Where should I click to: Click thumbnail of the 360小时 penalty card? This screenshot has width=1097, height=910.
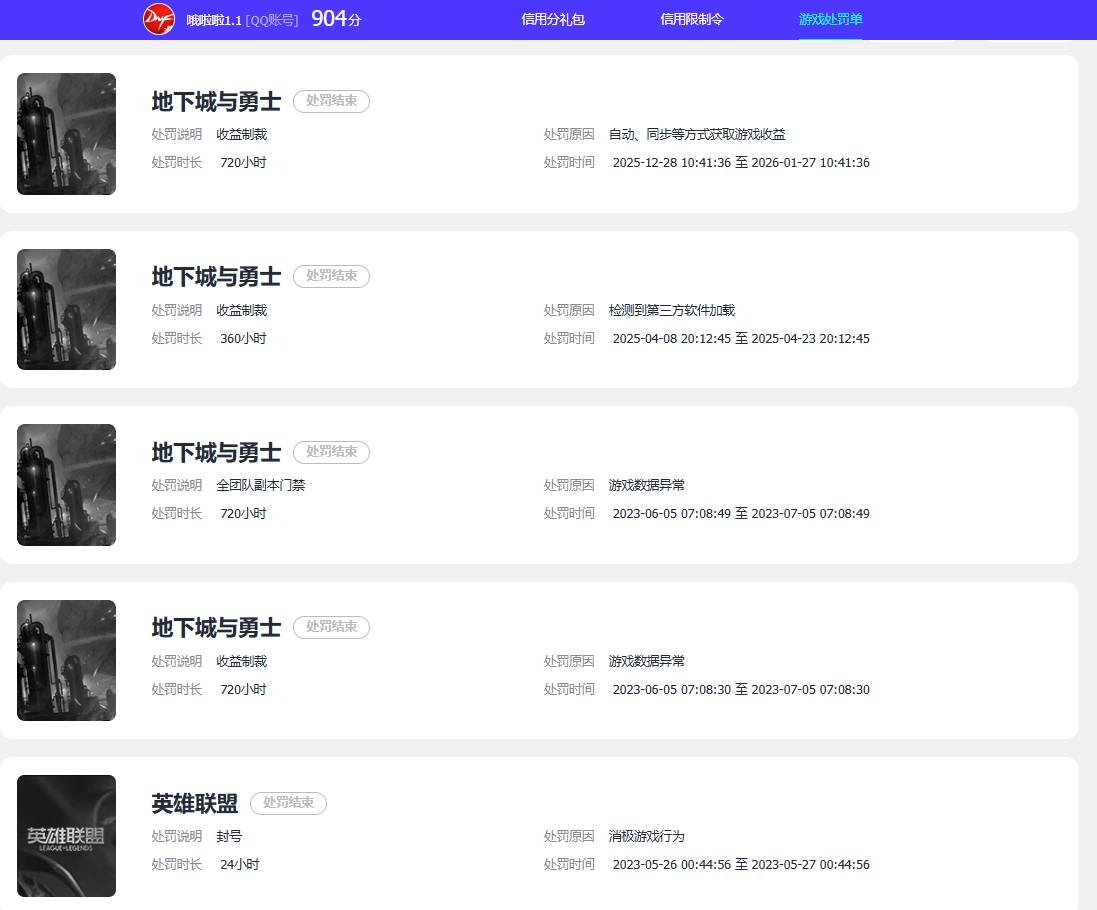pyautogui.click(x=66, y=309)
